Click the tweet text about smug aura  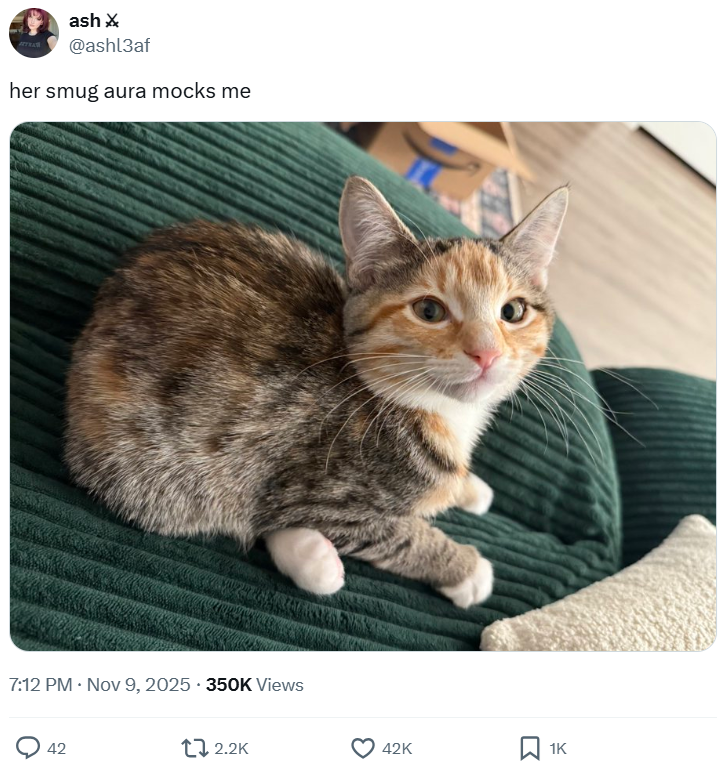tap(130, 91)
